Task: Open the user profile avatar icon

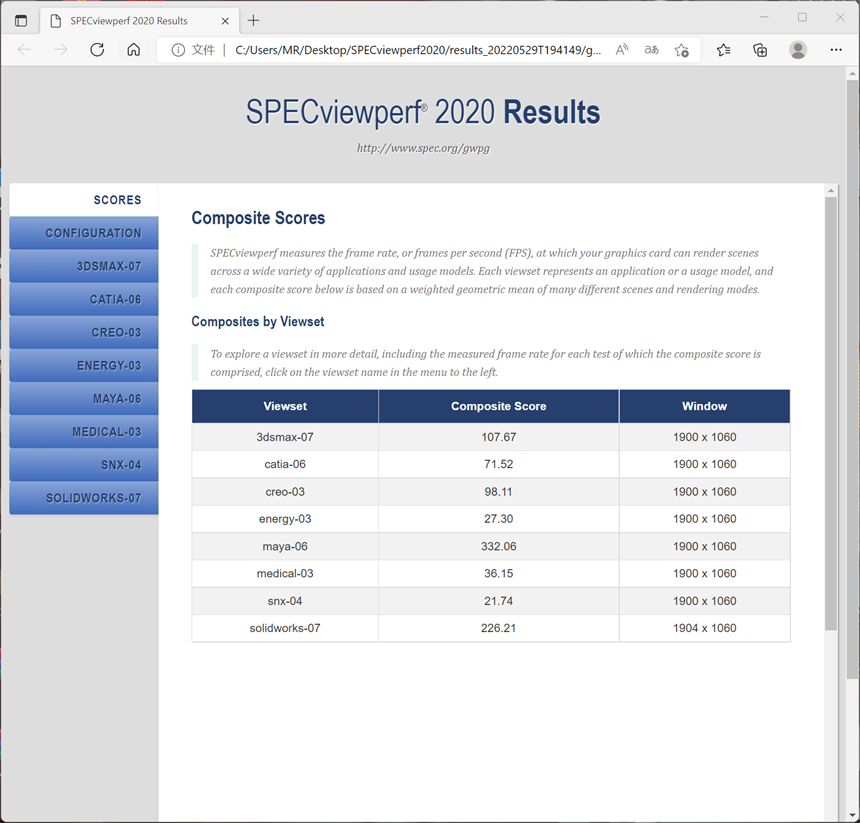Action: coord(797,50)
